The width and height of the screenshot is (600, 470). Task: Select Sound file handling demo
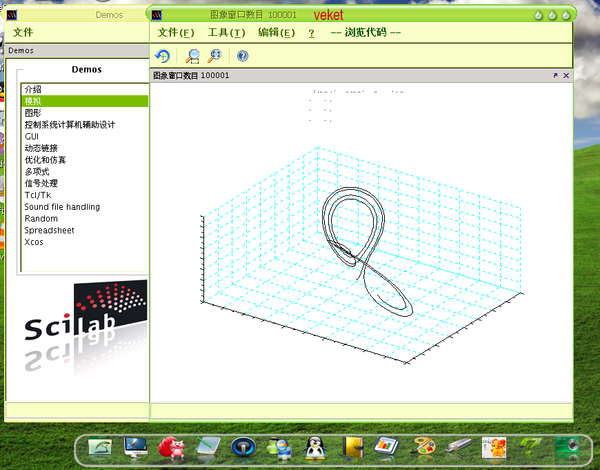(62, 207)
